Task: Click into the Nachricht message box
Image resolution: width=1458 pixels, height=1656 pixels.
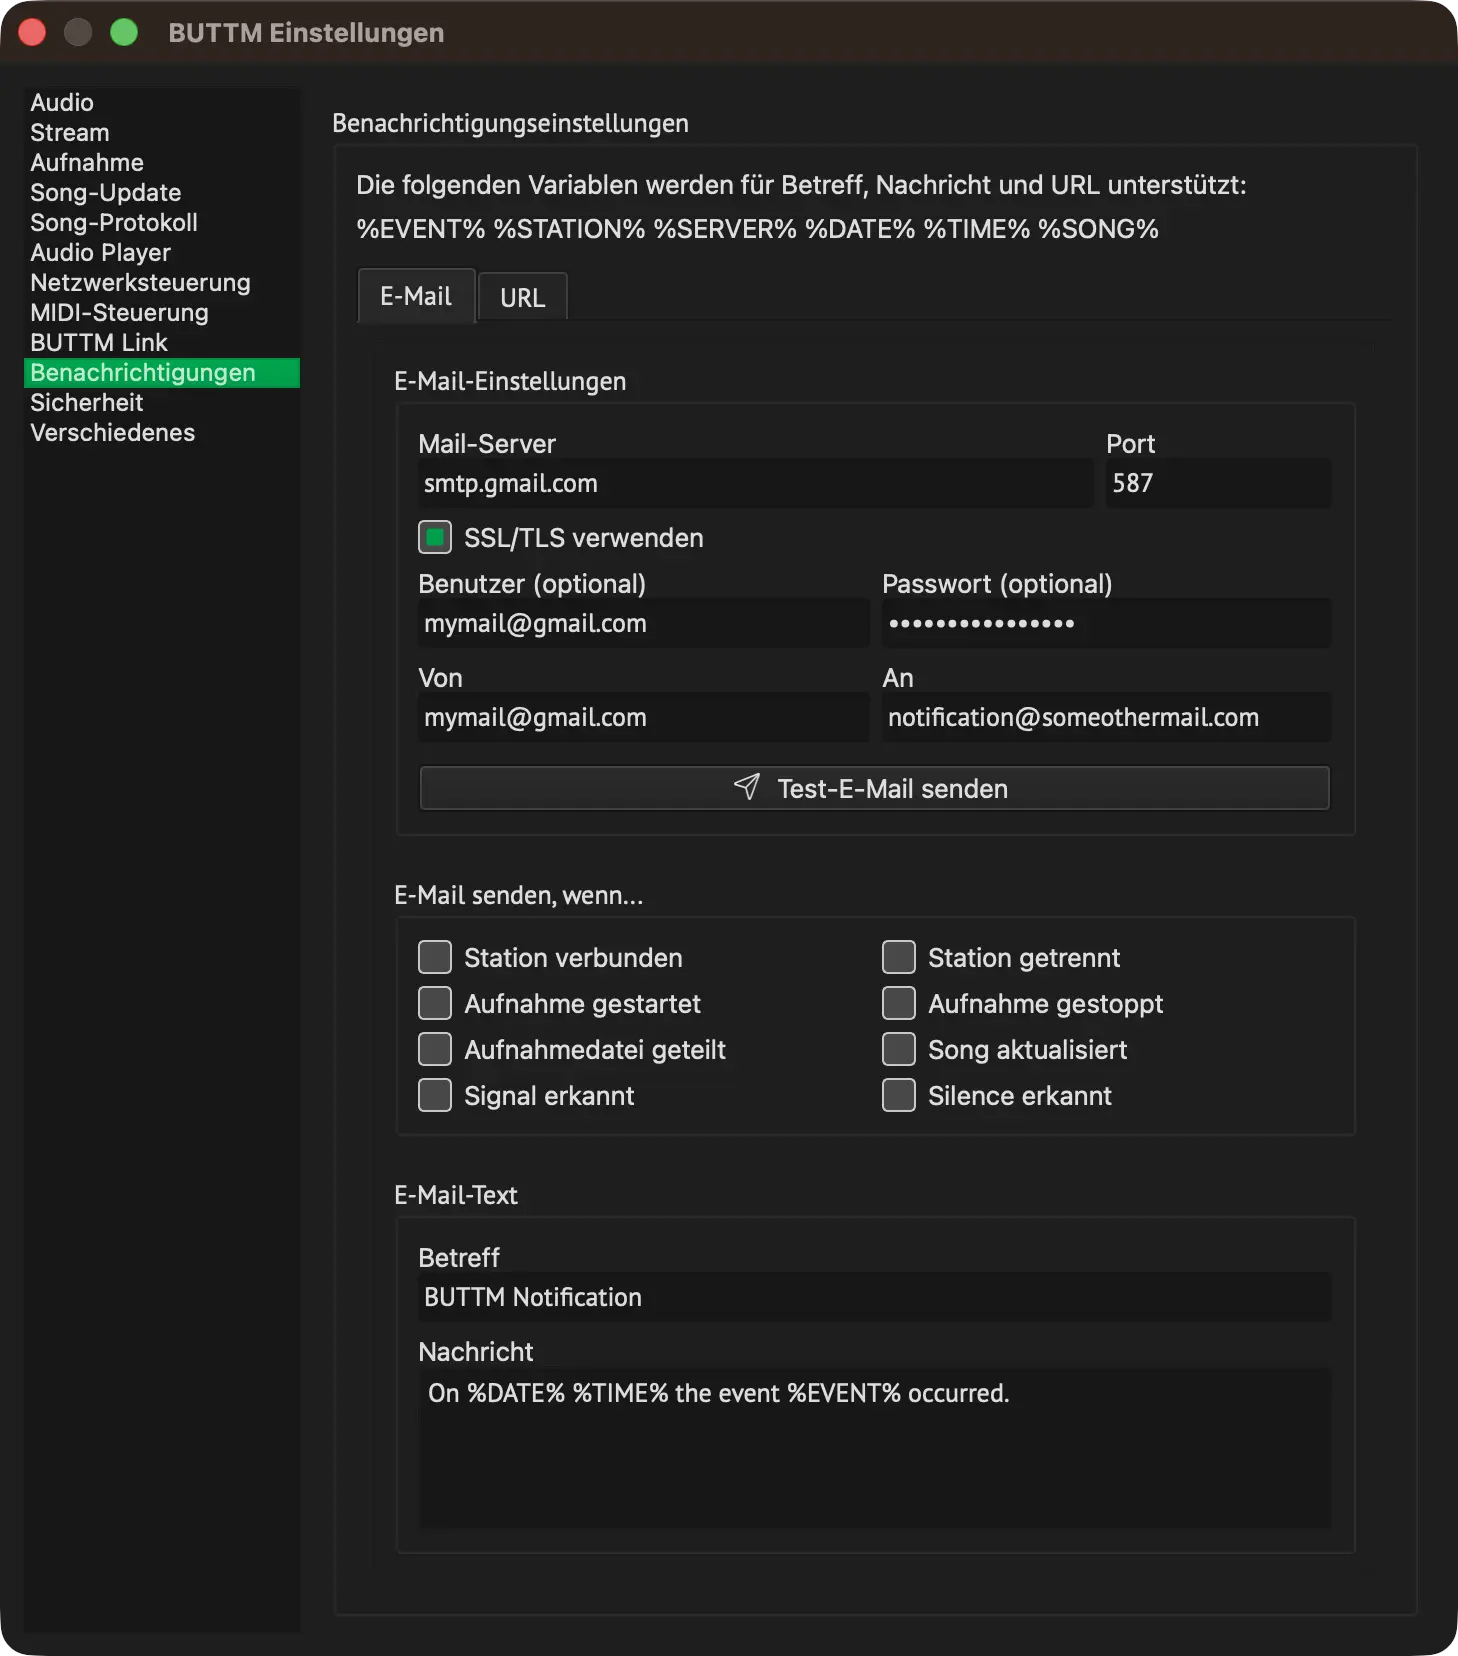Action: (x=875, y=1447)
